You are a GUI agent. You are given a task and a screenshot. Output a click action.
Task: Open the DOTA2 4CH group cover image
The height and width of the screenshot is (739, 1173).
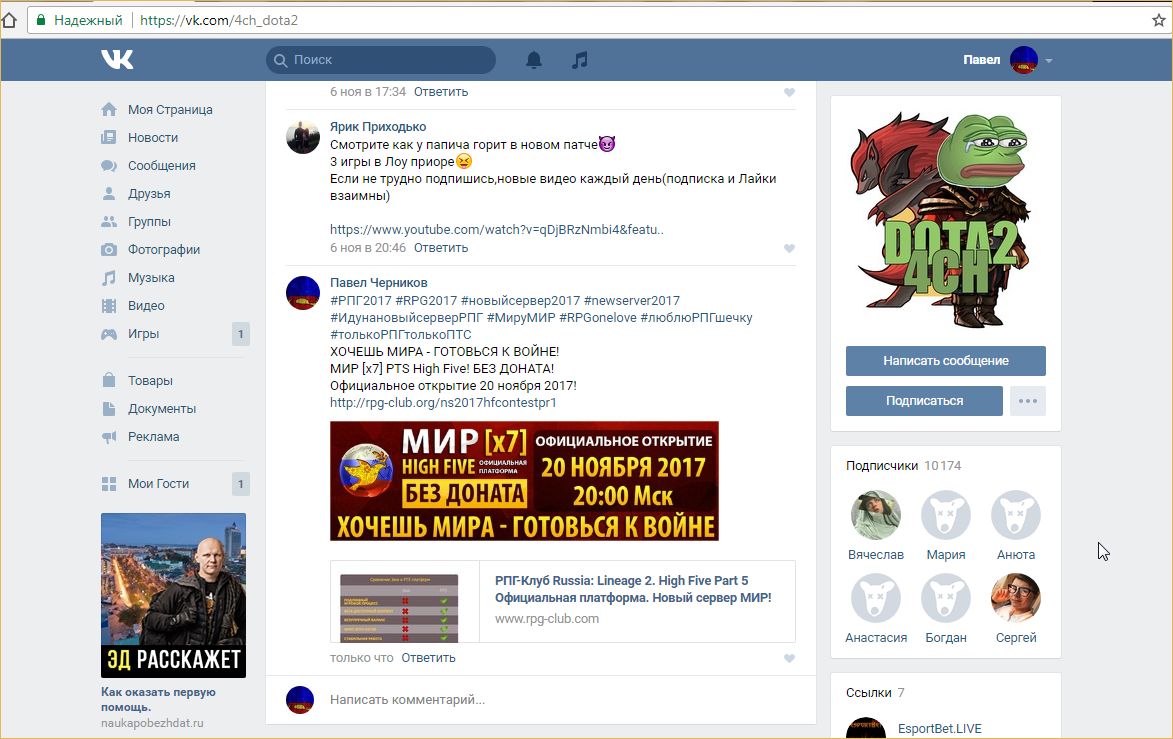tap(946, 220)
